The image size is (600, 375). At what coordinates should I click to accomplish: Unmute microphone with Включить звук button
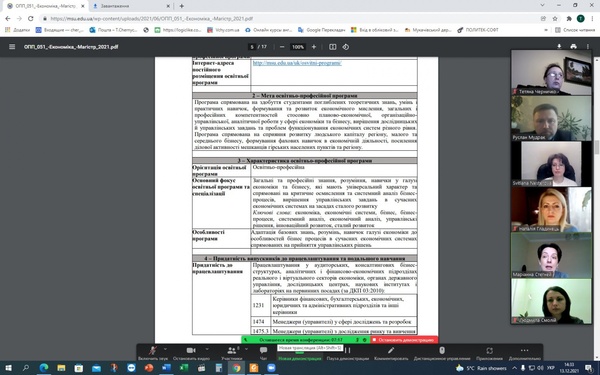click(x=153, y=353)
